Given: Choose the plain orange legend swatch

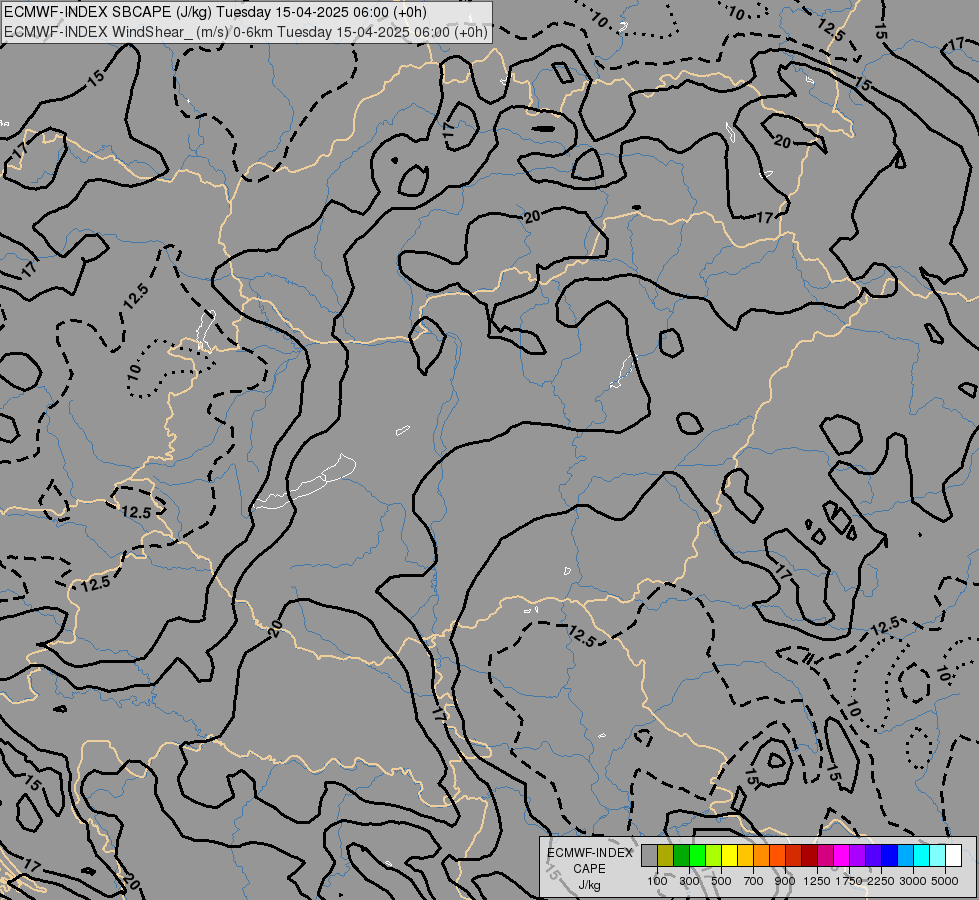Looking at the screenshot, I should [761, 856].
